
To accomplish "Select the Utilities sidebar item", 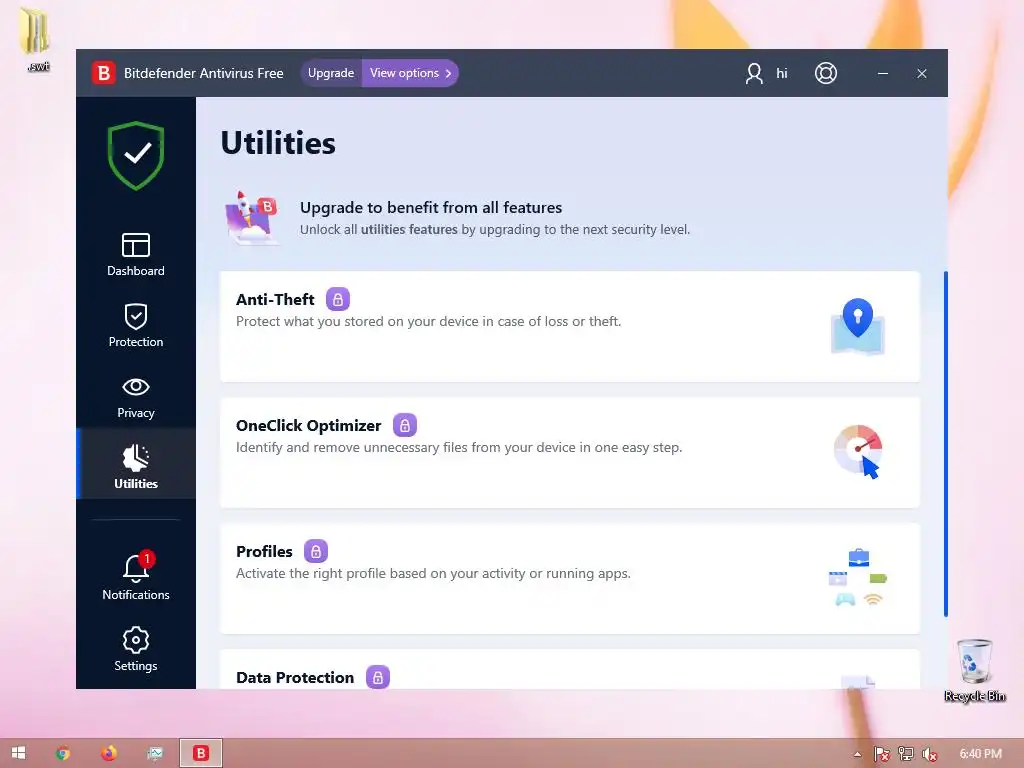I will 136,465.
